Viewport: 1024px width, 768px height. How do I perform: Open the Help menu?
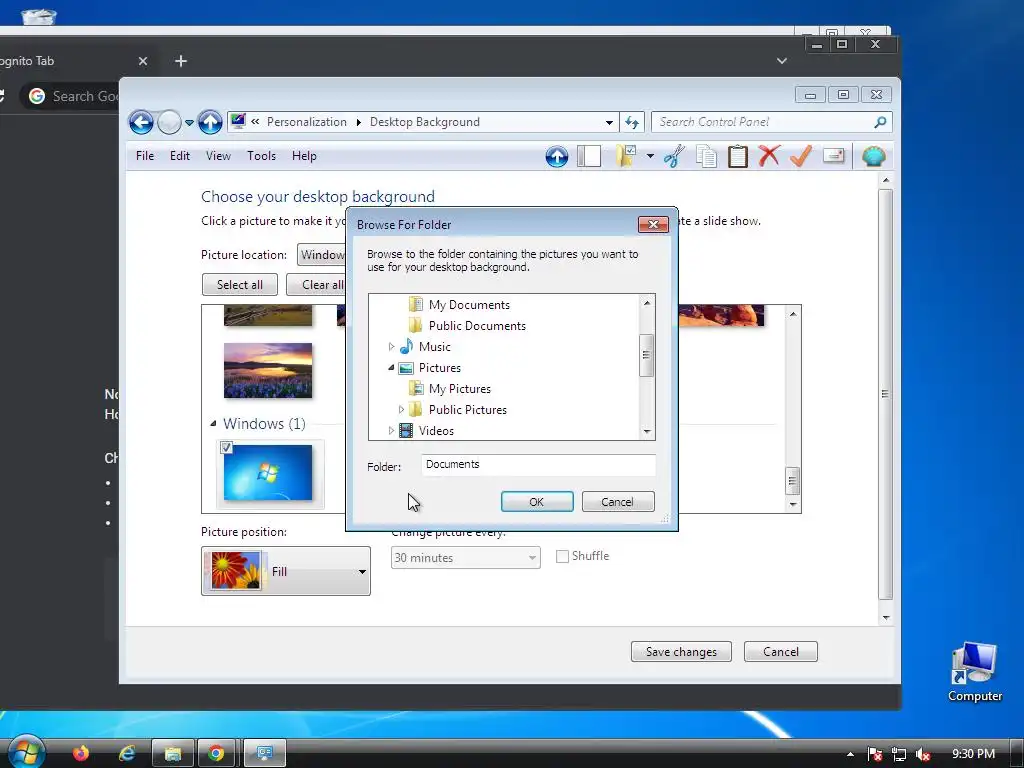[304, 156]
